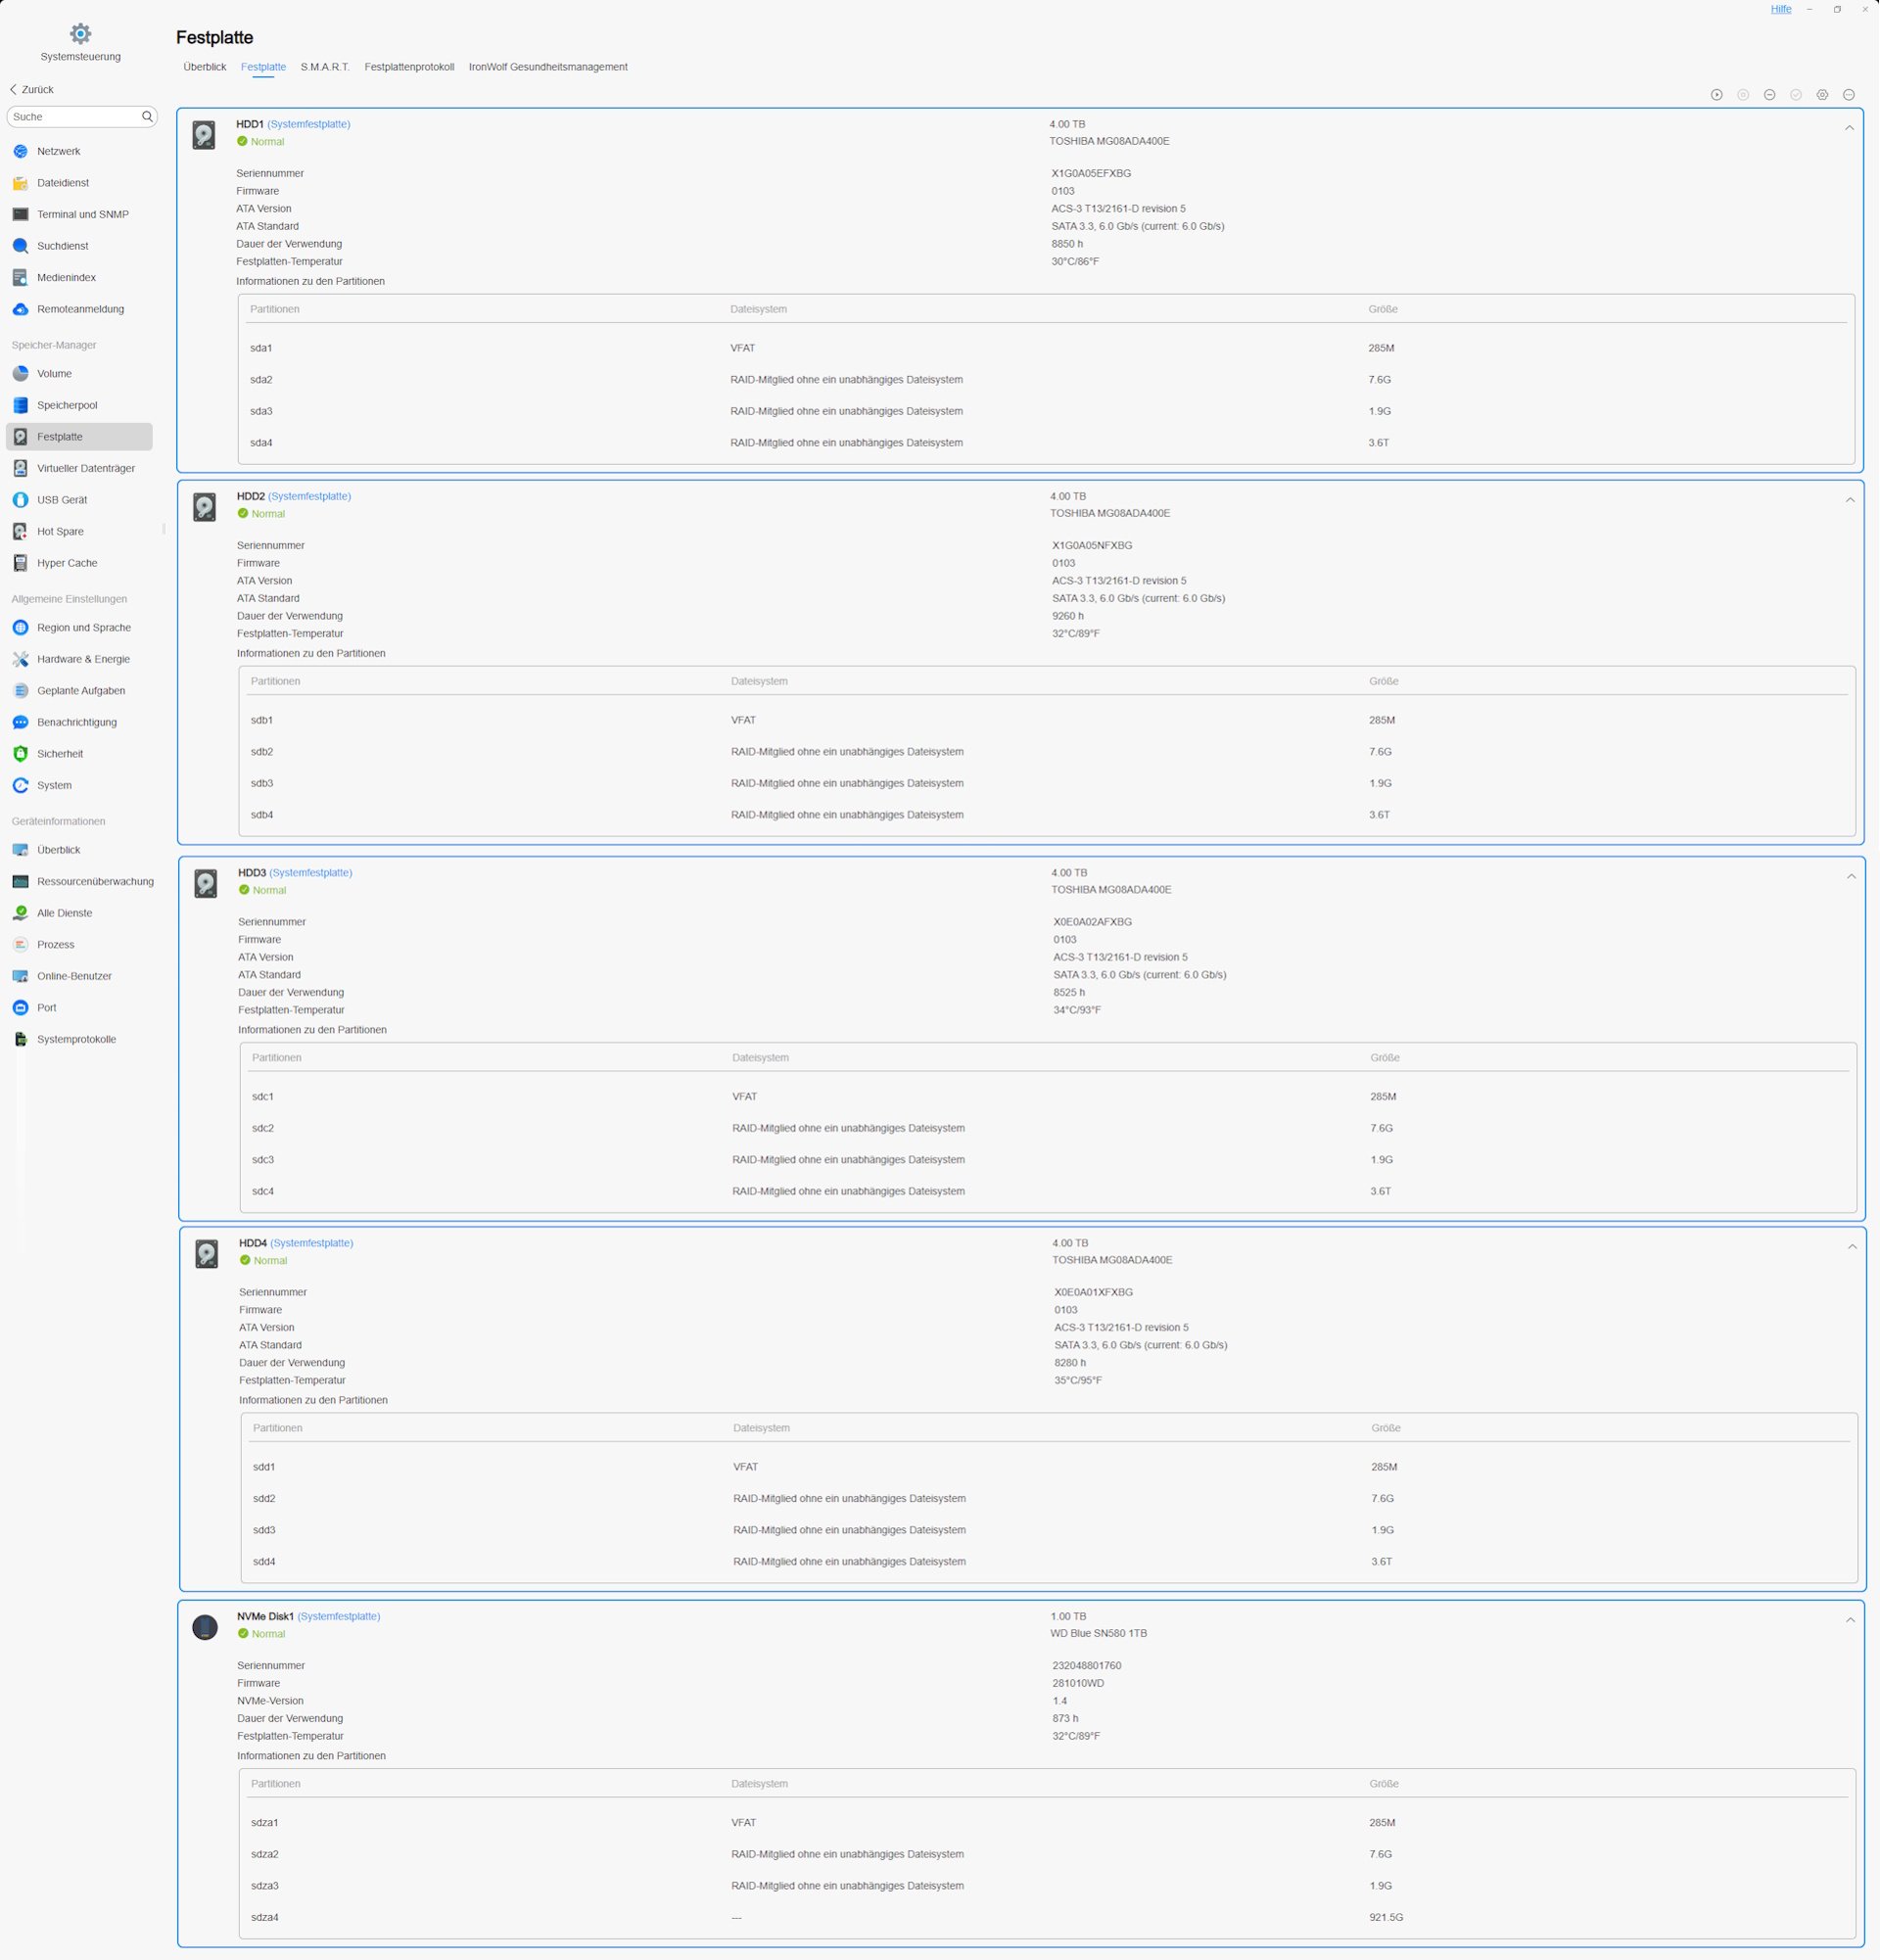Collapse the HDD3 details panel

click(1851, 876)
